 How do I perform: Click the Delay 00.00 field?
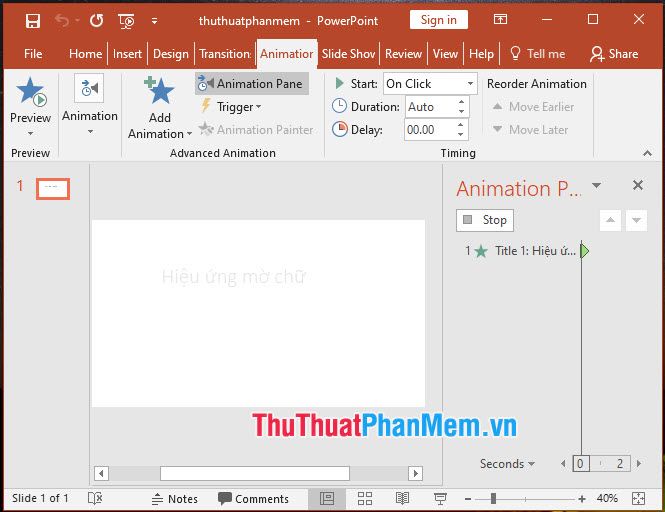point(430,129)
